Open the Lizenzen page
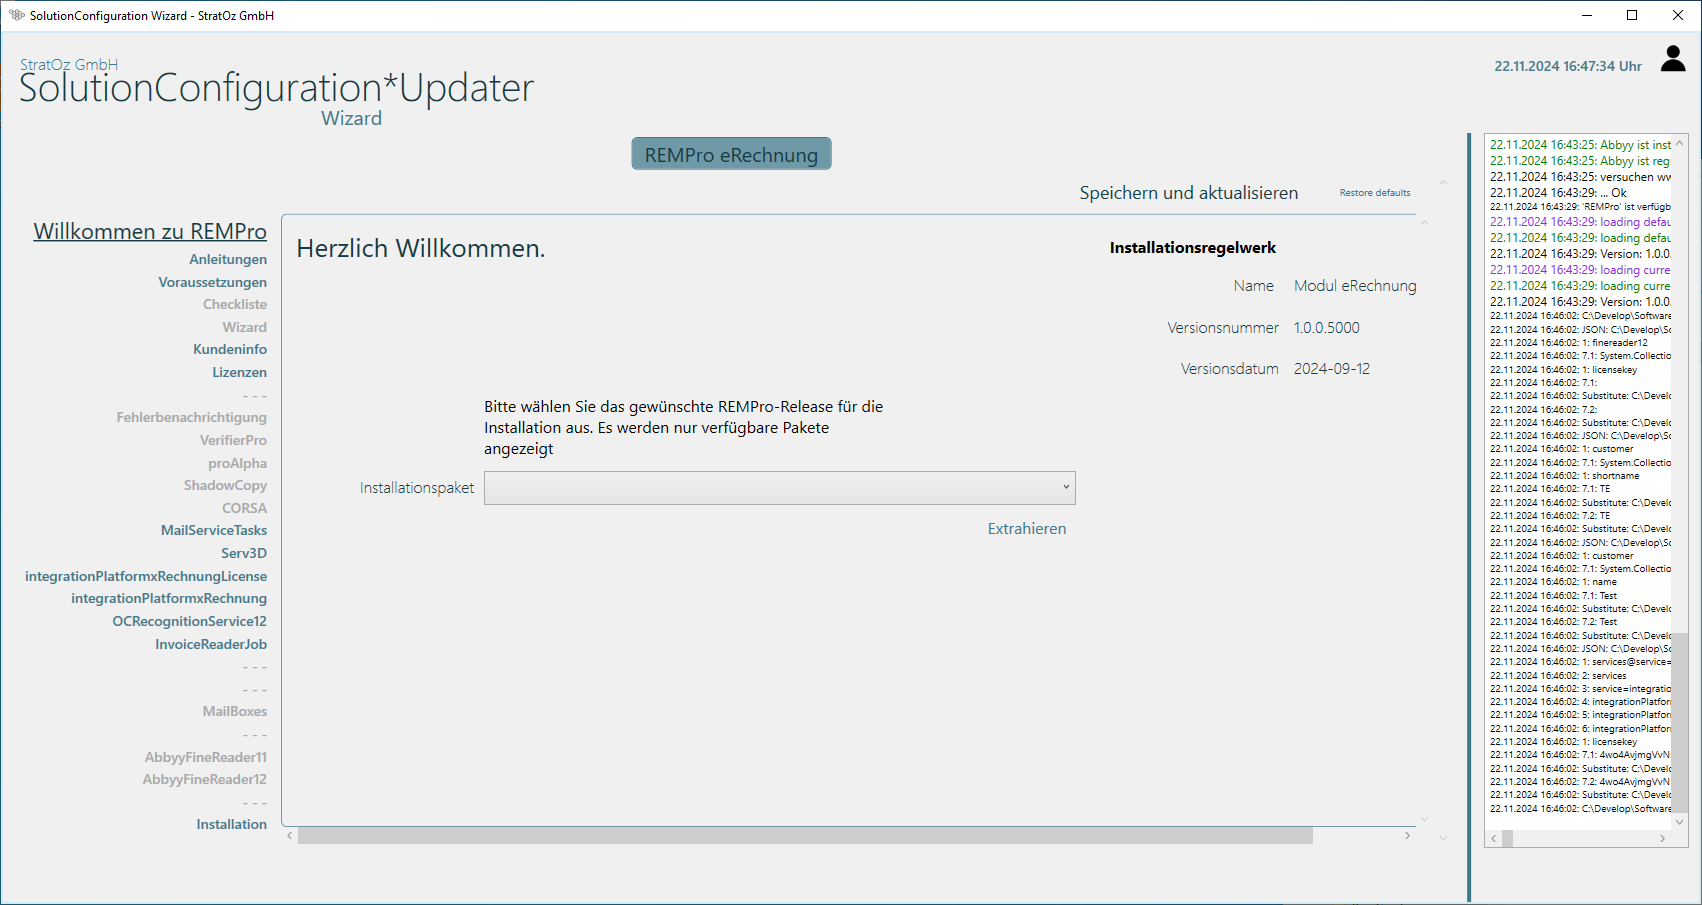The width and height of the screenshot is (1702, 905). point(239,373)
